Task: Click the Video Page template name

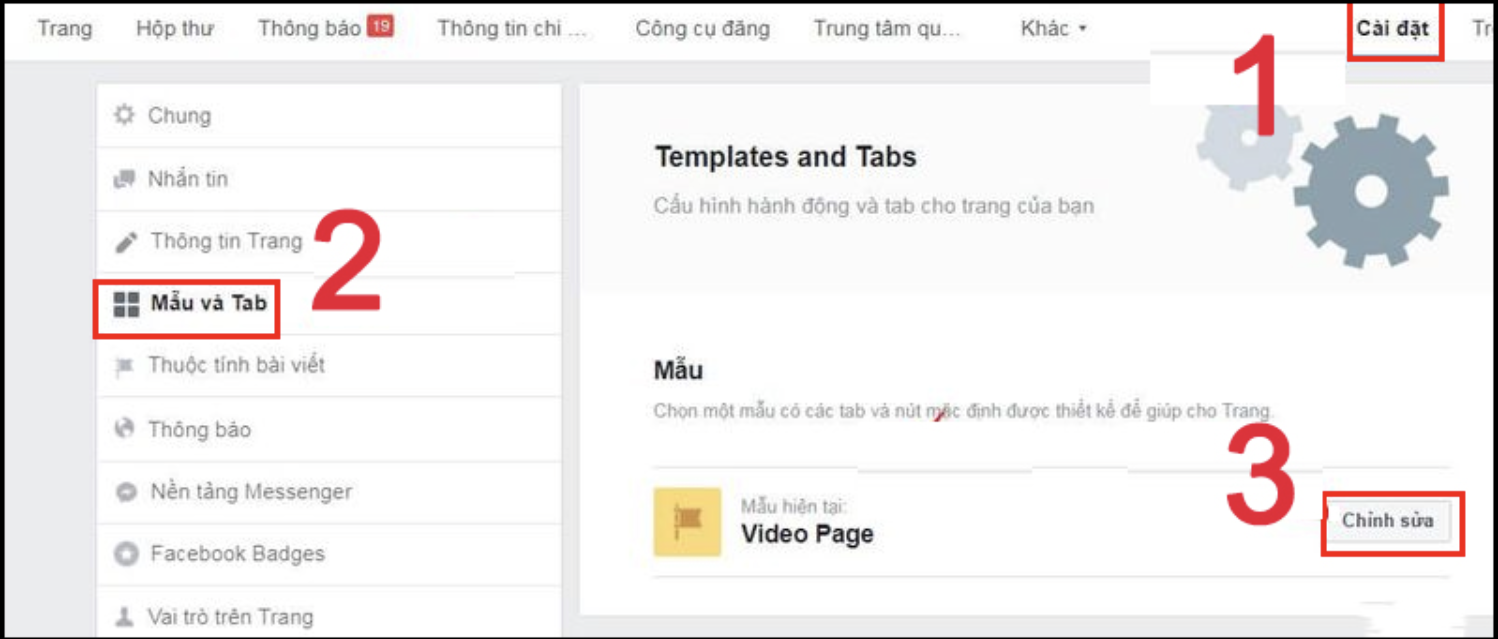Action: point(806,534)
